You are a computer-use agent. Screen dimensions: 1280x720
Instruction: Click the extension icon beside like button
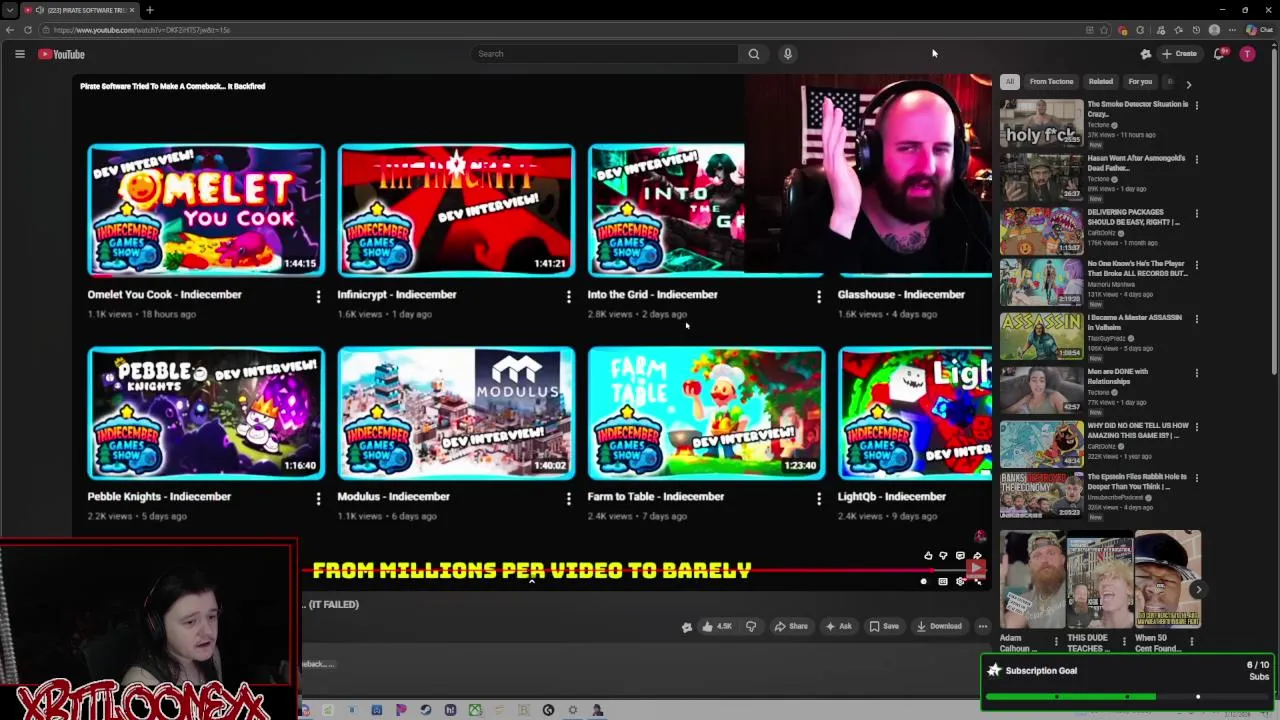tap(687, 627)
